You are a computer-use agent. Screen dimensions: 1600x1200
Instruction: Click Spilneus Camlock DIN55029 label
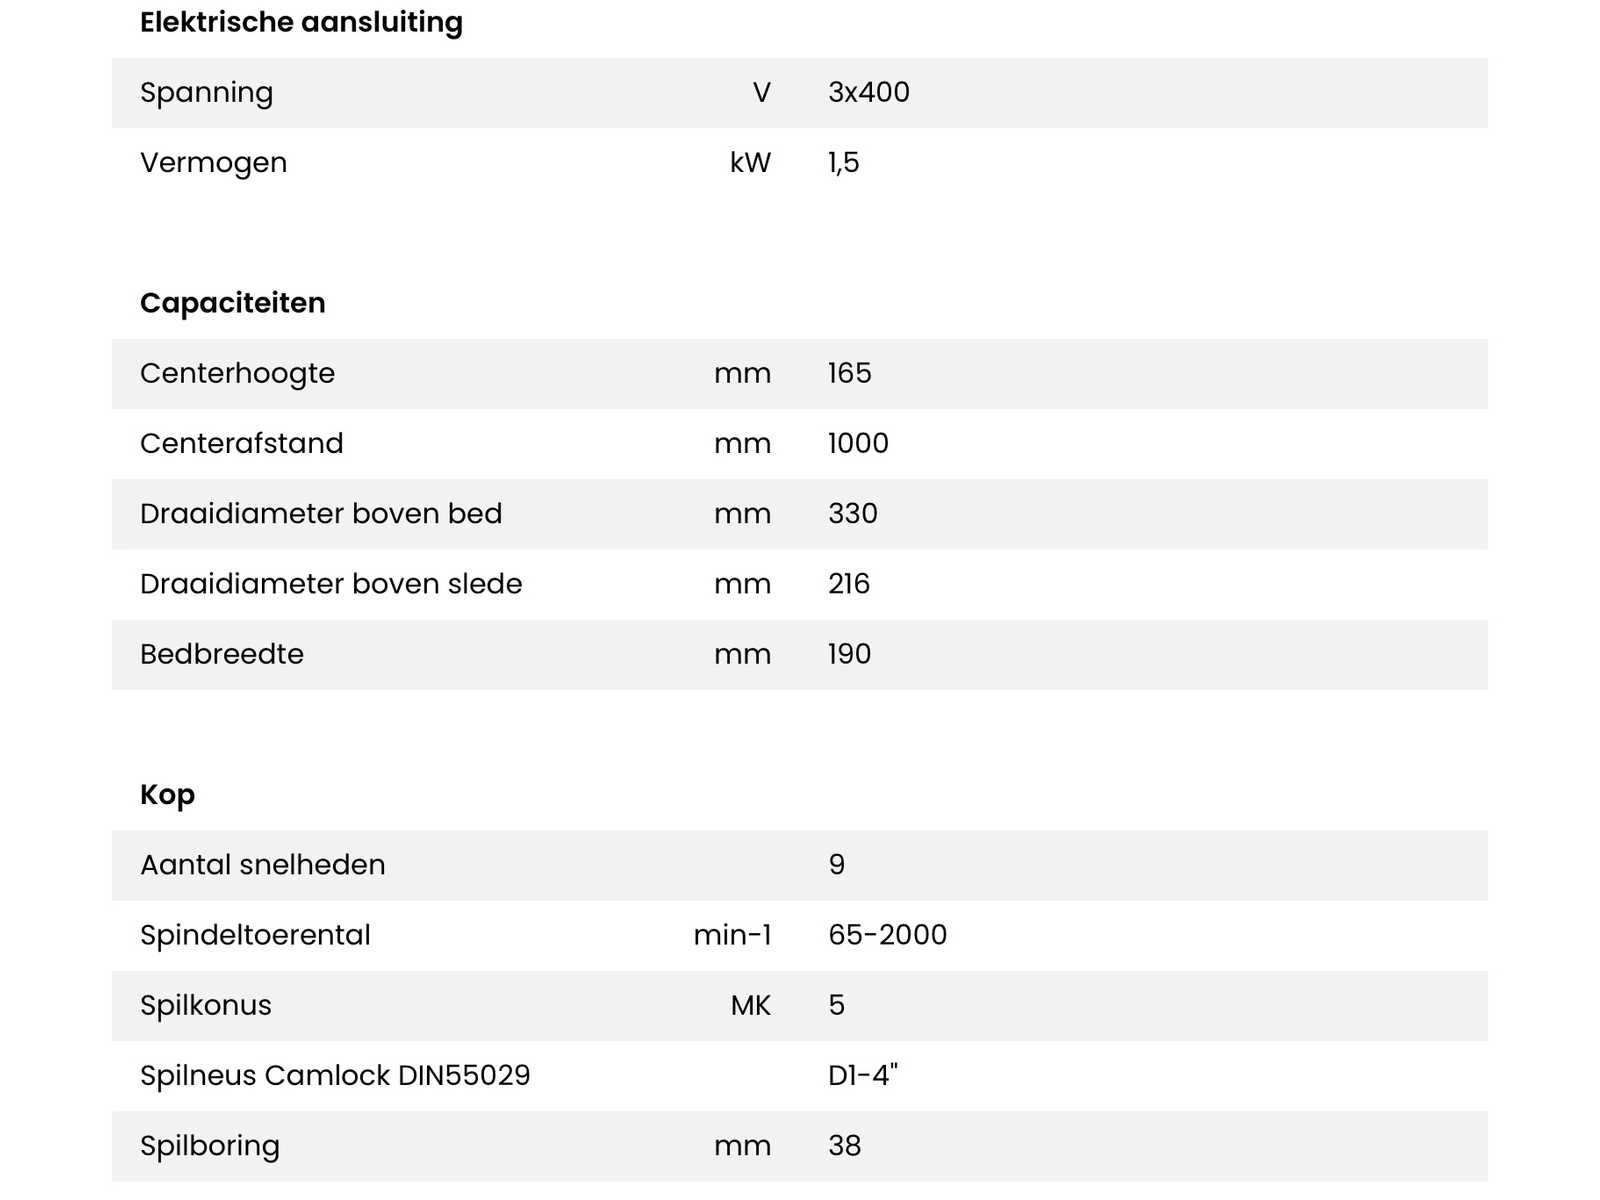point(335,1075)
